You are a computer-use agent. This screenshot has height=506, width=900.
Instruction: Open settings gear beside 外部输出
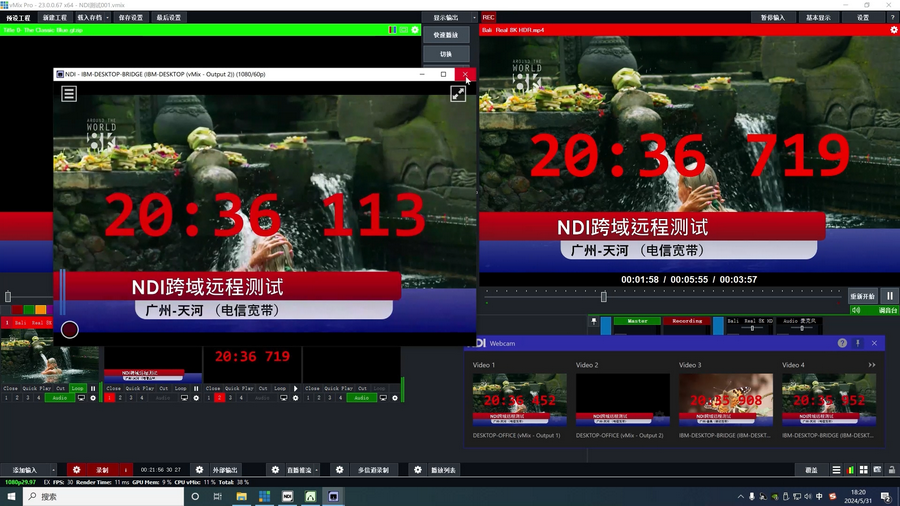[199, 469]
